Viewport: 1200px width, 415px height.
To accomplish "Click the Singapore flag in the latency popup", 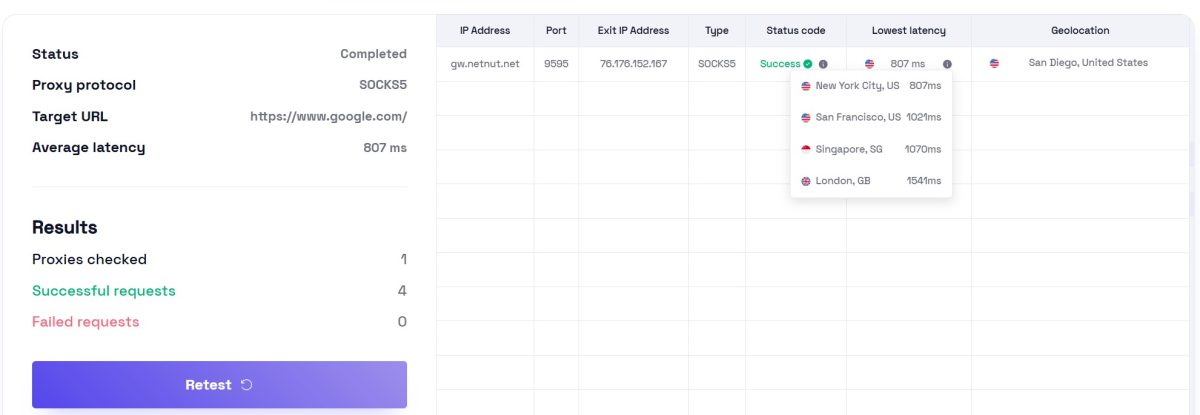I will pos(806,149).
